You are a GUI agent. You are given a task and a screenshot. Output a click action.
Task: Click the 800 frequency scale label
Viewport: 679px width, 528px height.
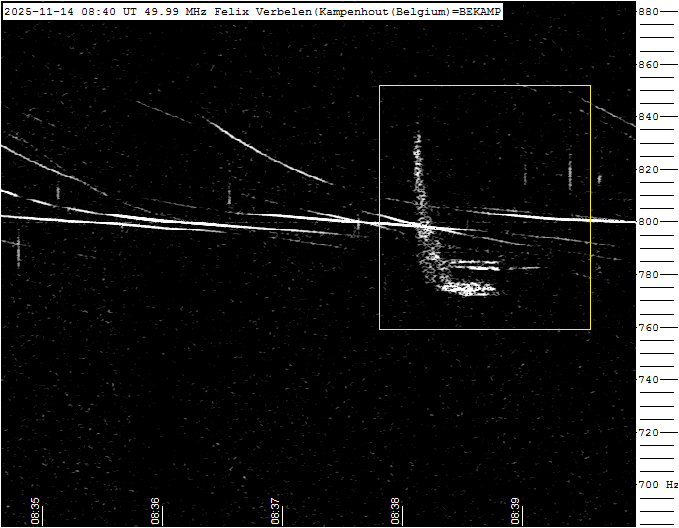[649, 222]
